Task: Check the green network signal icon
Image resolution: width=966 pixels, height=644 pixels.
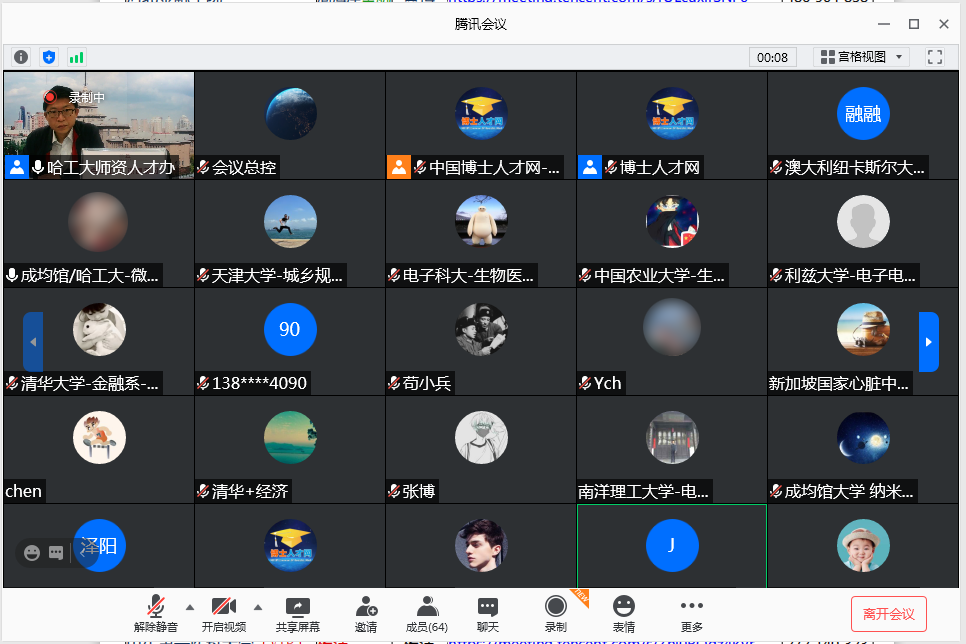Action: pyautogui.click(x=76, y=57)
